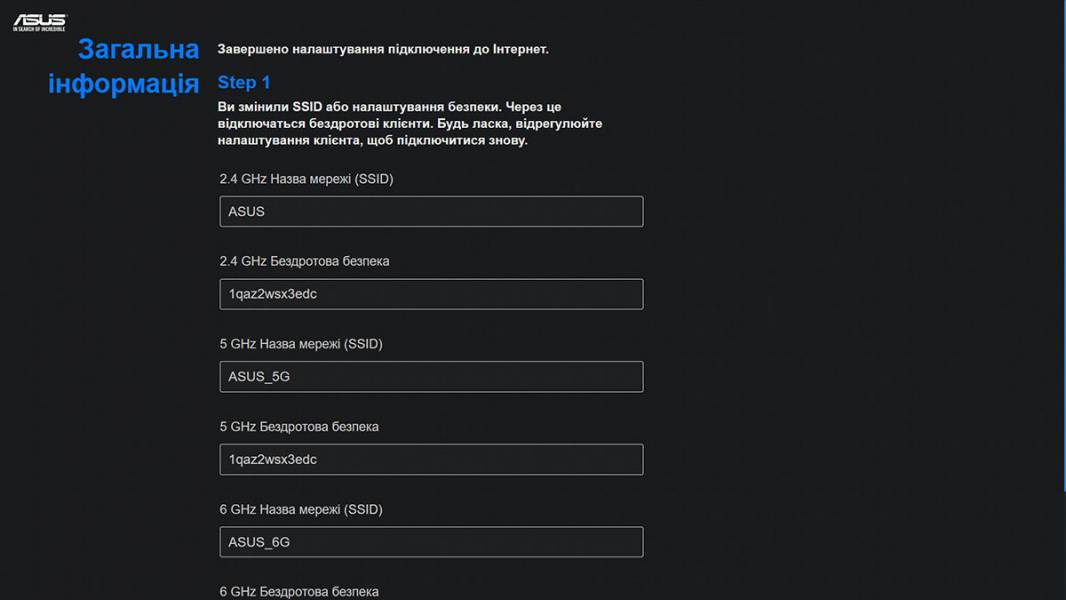Edit the 5 GHz wireless security key field
Image resolution: width=1066 pixels, height=600 pixels.
pyautogui.click(x=431, y=459)
